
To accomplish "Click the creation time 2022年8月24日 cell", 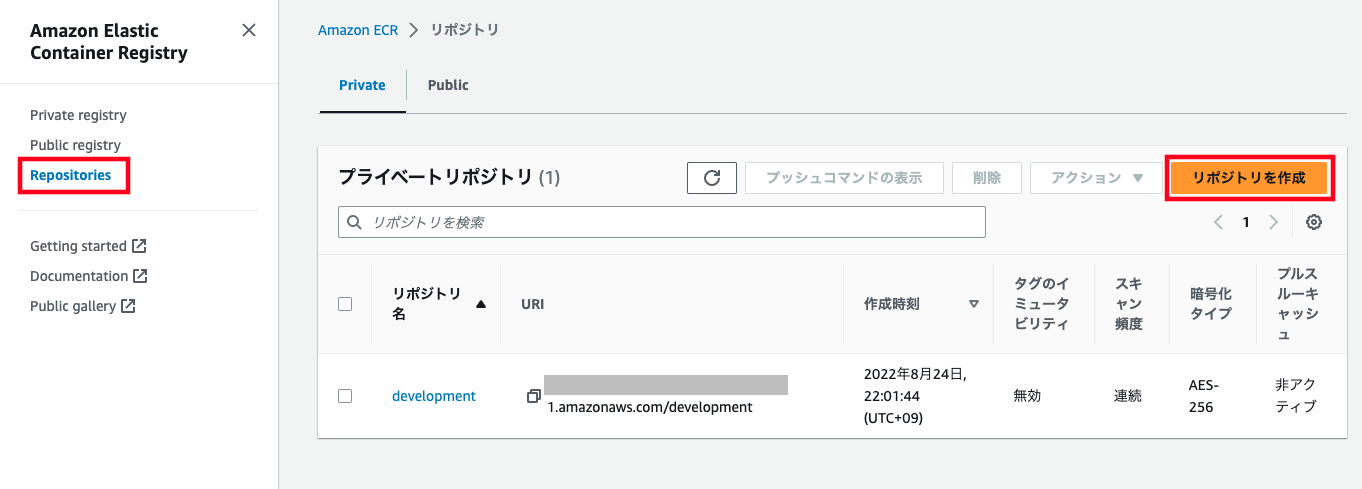I will click(x=915, y=396).
